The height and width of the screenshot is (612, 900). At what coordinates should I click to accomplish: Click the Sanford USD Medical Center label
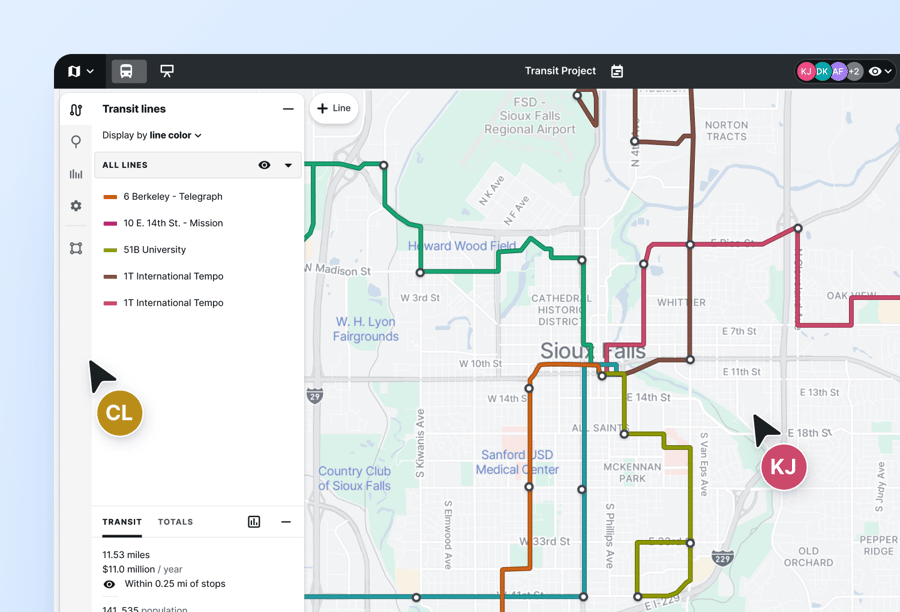[517, 462]
